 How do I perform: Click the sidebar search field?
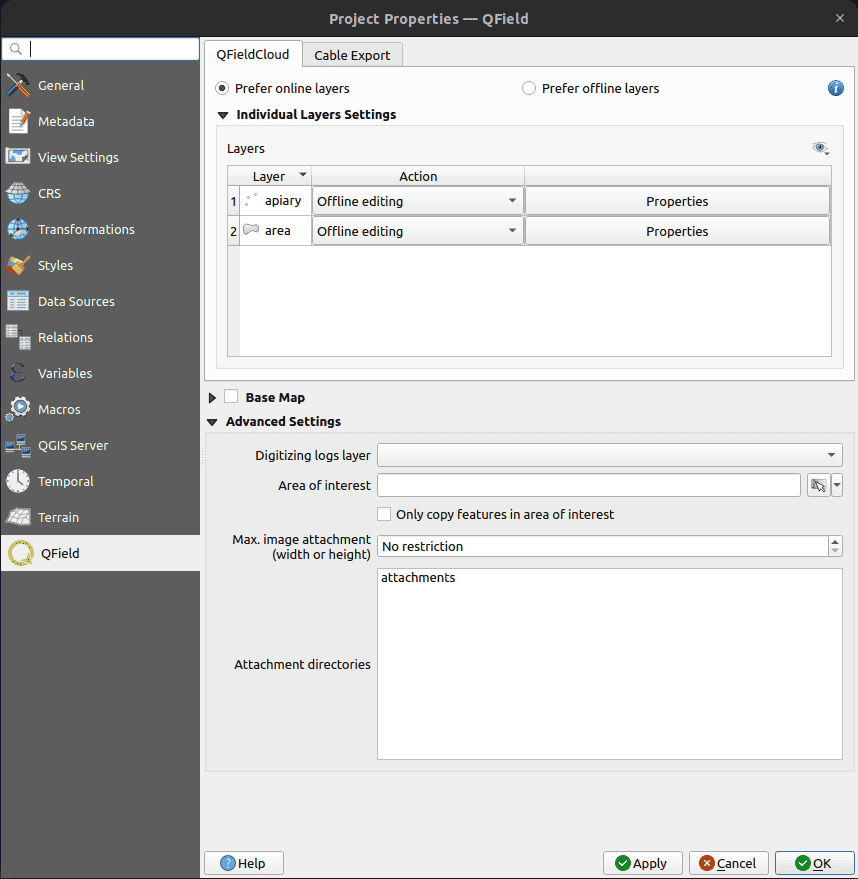click(110, 49)
